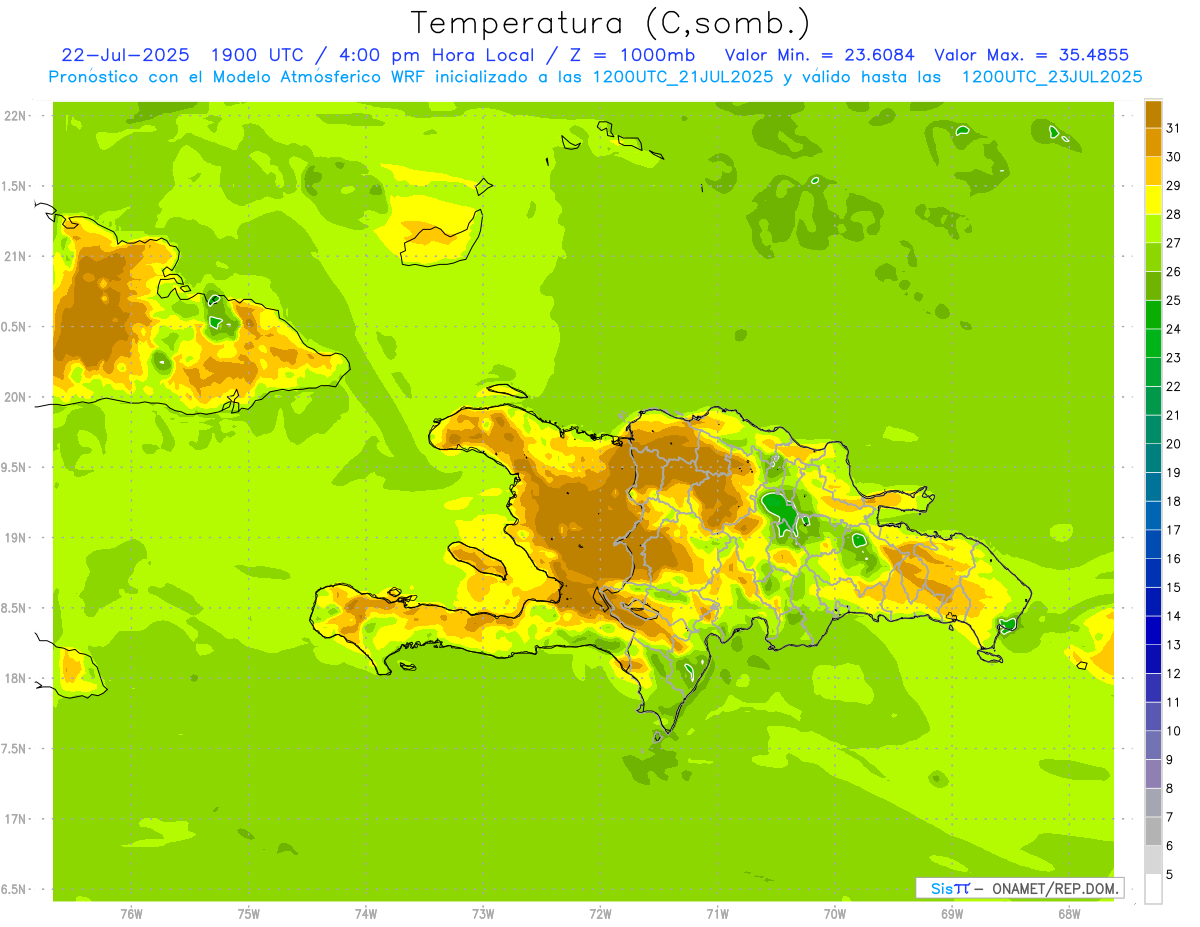Click the color scale label 12
1200x927 pixels.
1174,674
